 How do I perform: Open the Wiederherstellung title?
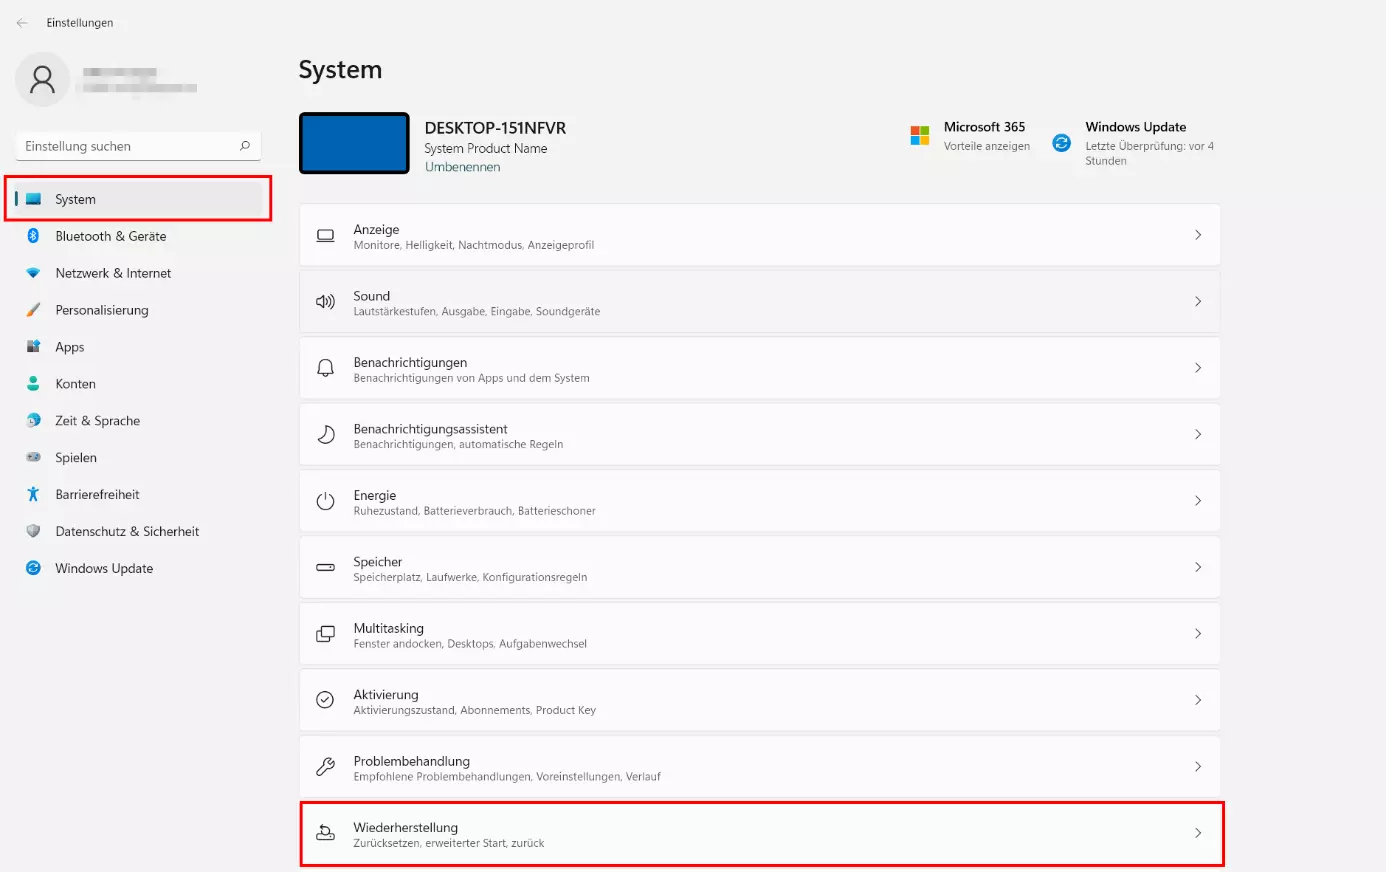[x=405, y=827]
